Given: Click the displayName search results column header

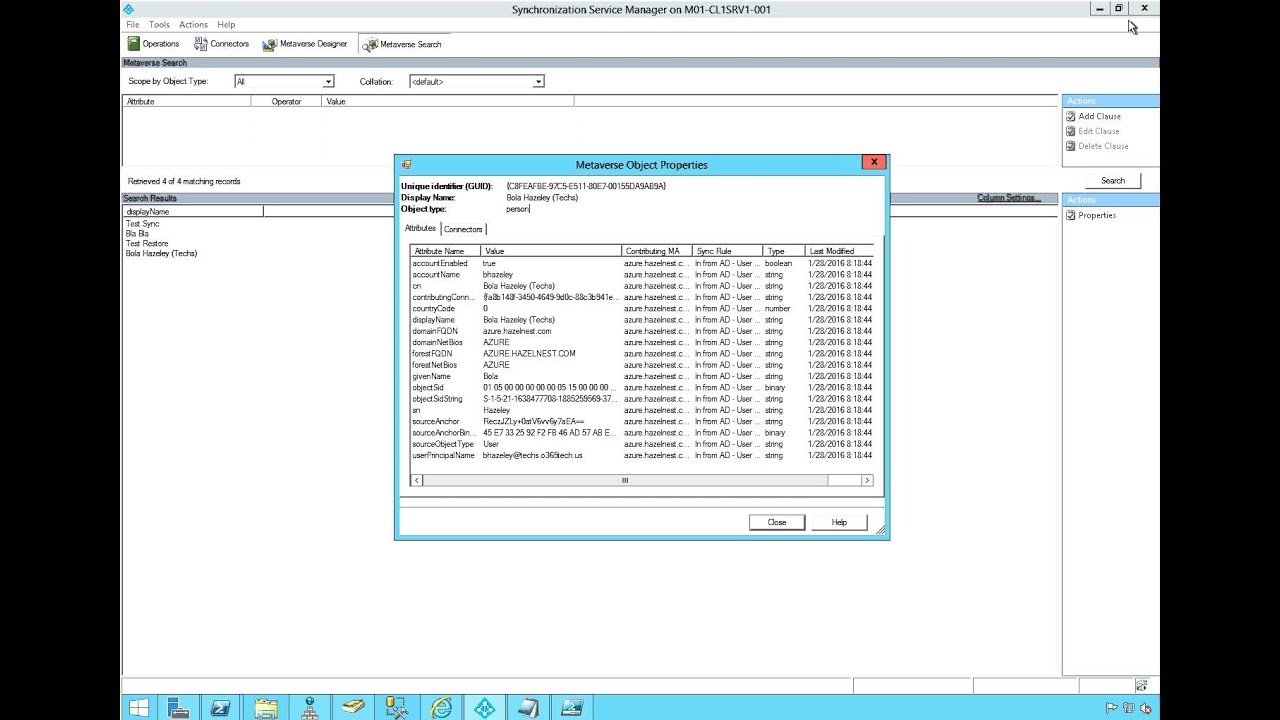Looking at the screenshot, I should coord(193,212).
